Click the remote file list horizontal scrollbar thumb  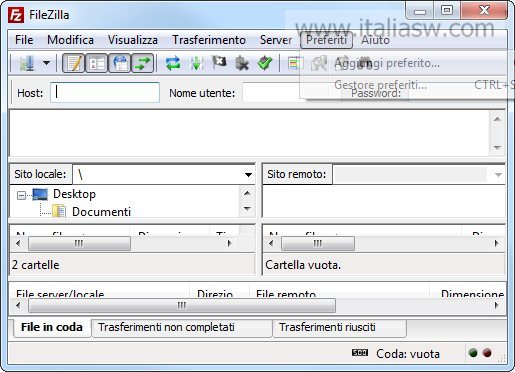point(318,243)
